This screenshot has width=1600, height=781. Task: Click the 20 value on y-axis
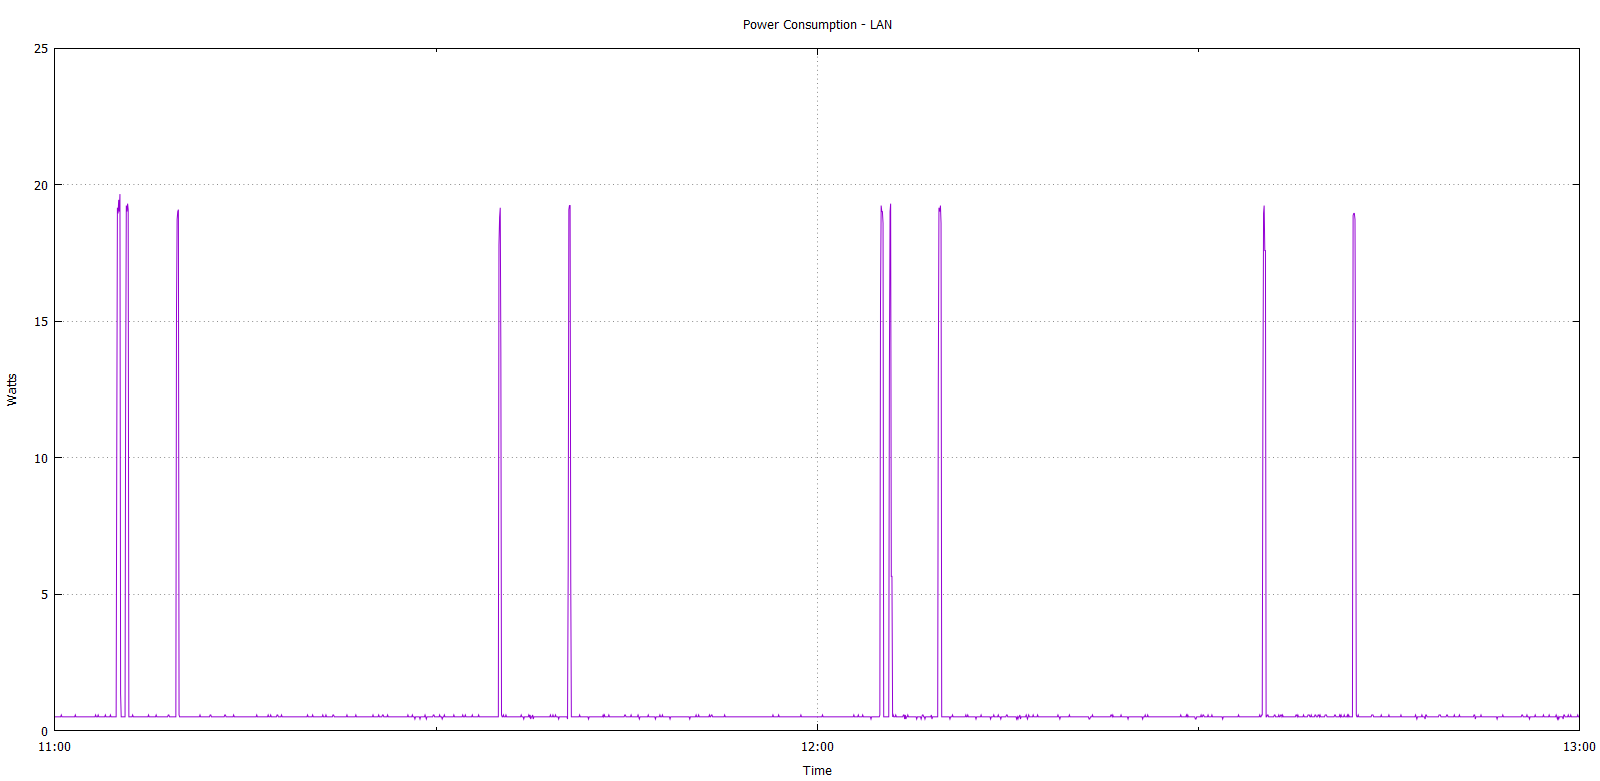click(x=41, y=185)
